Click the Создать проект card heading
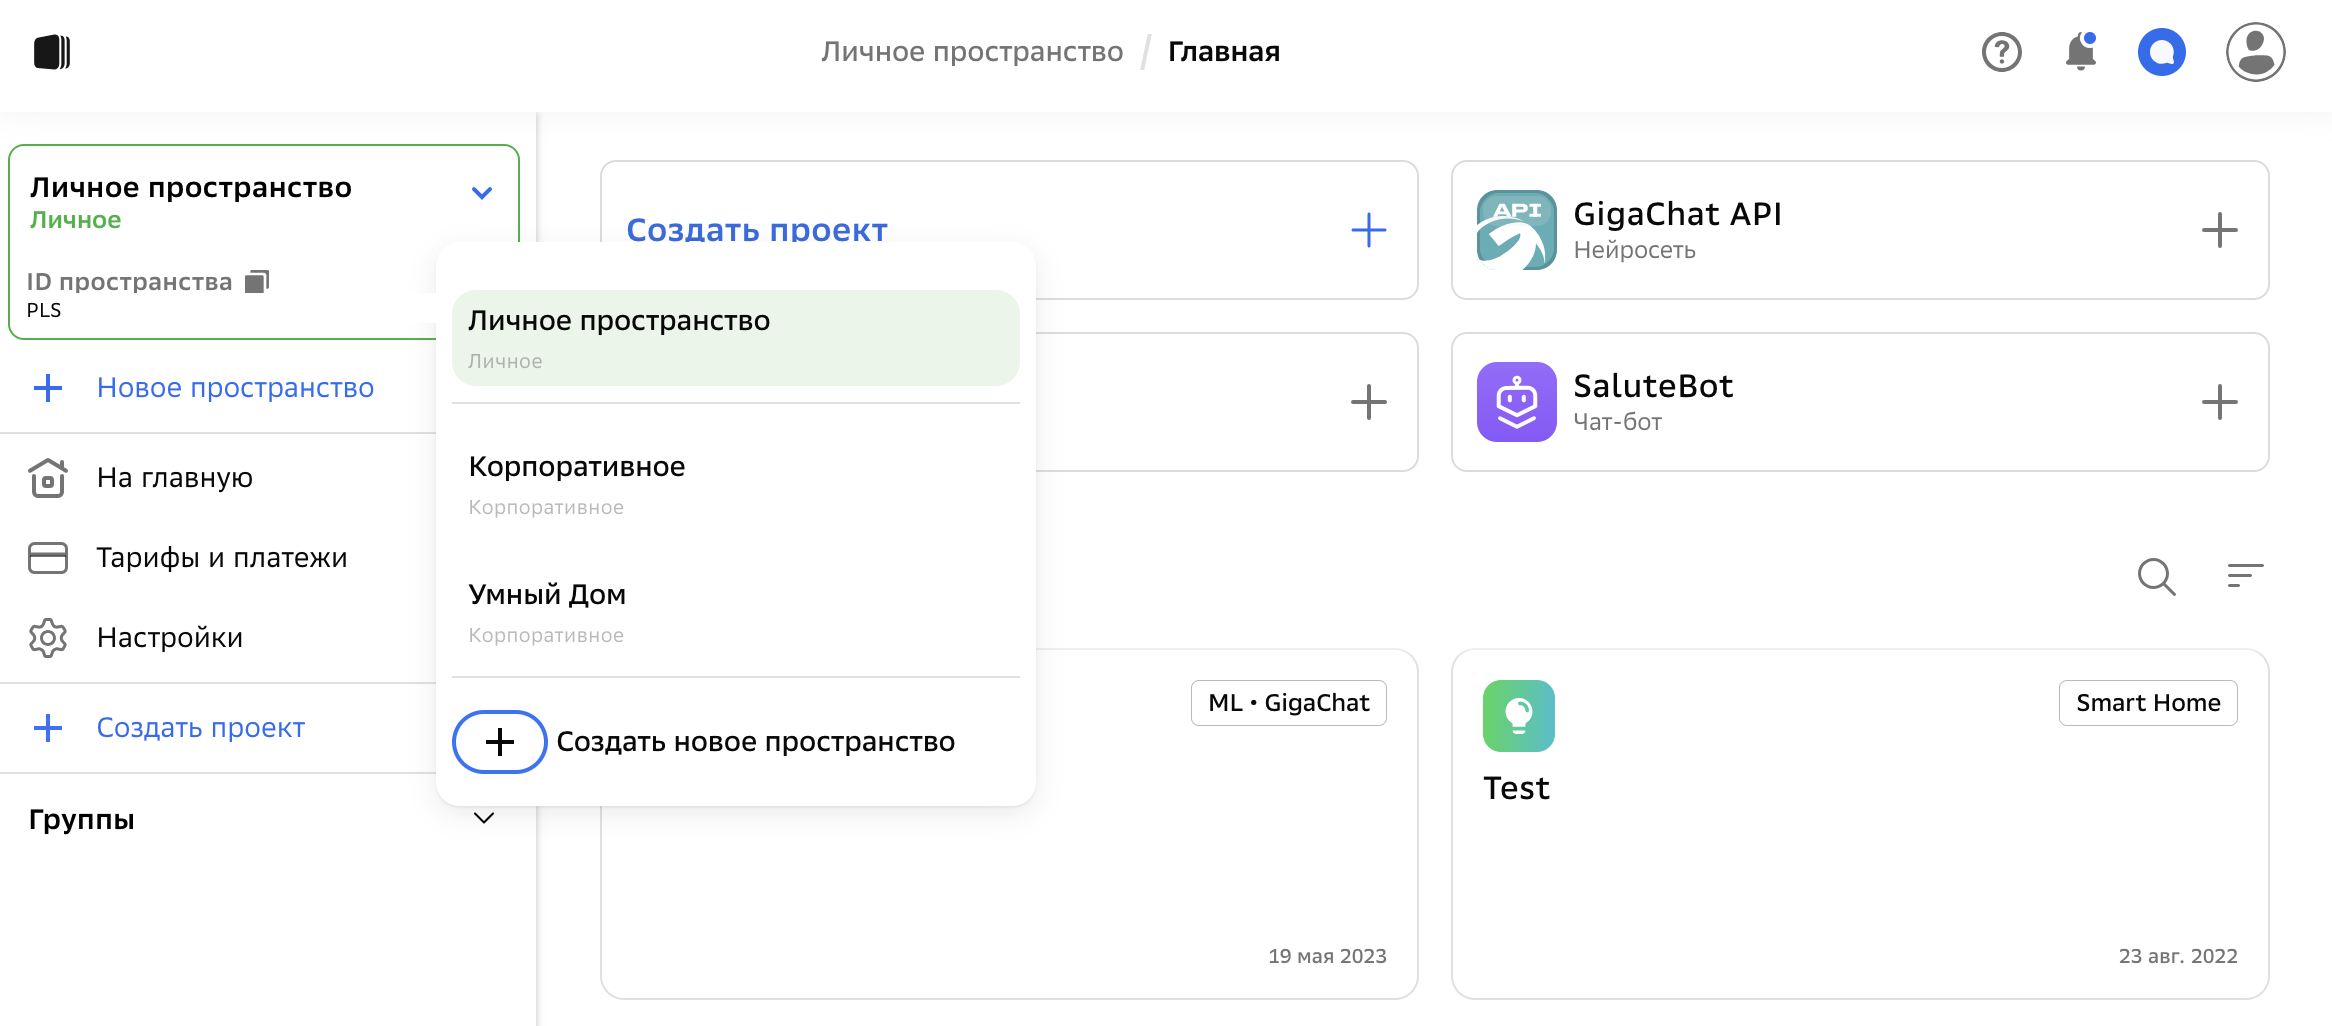This screenshot has width=2332, height=1026. [757, 230]
